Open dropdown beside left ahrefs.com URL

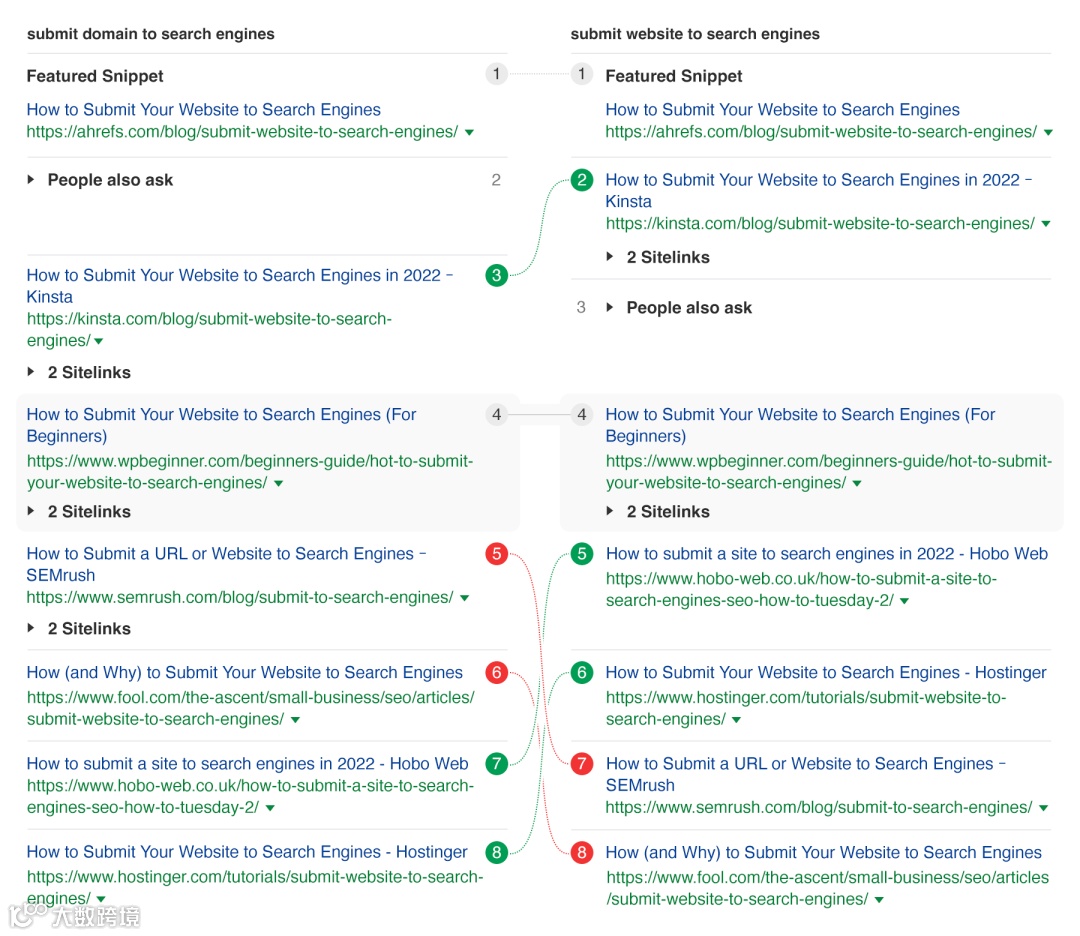pyautogui.click(x=469, y=132)
